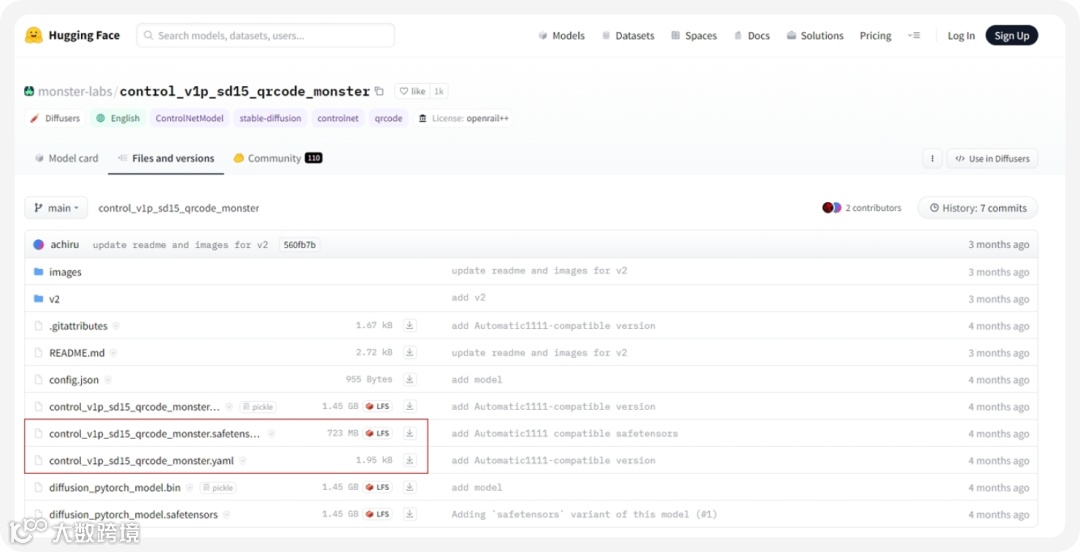
Task: Download the diffusion_pytorch_model.safetensors file
Action: click(x=410, y=513)
